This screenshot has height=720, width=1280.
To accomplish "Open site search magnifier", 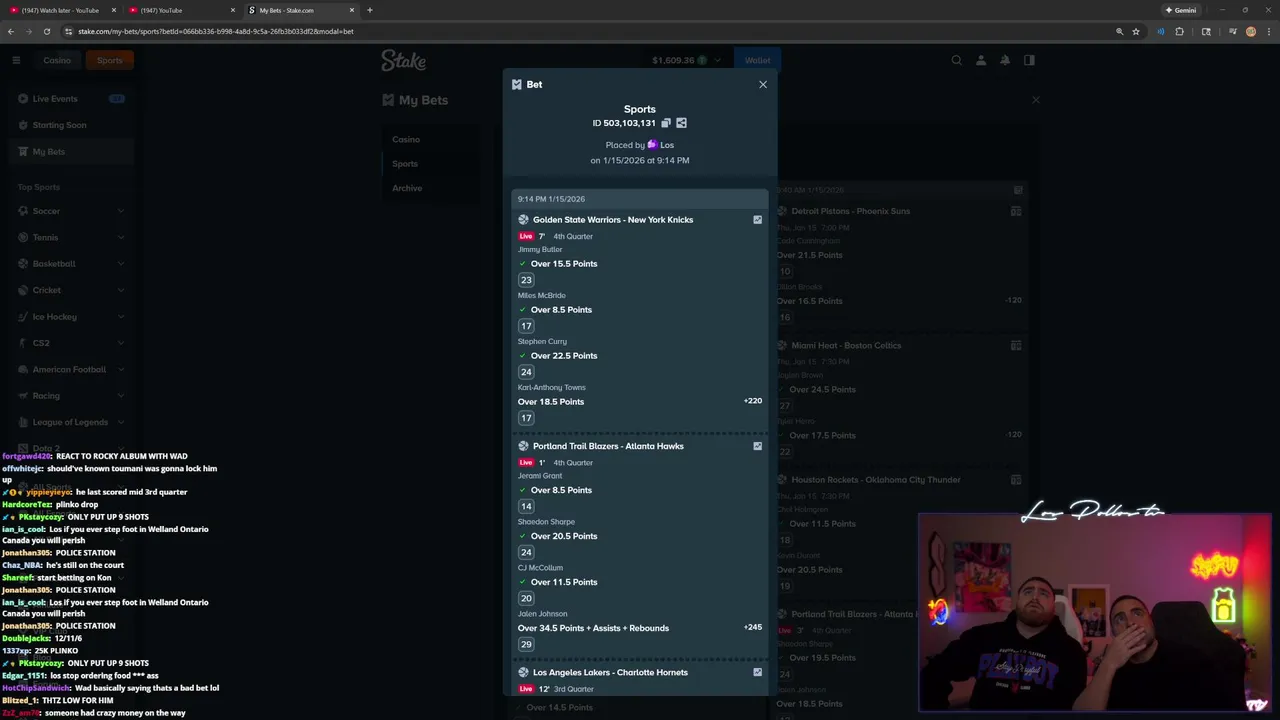I will tap(957, 60).
